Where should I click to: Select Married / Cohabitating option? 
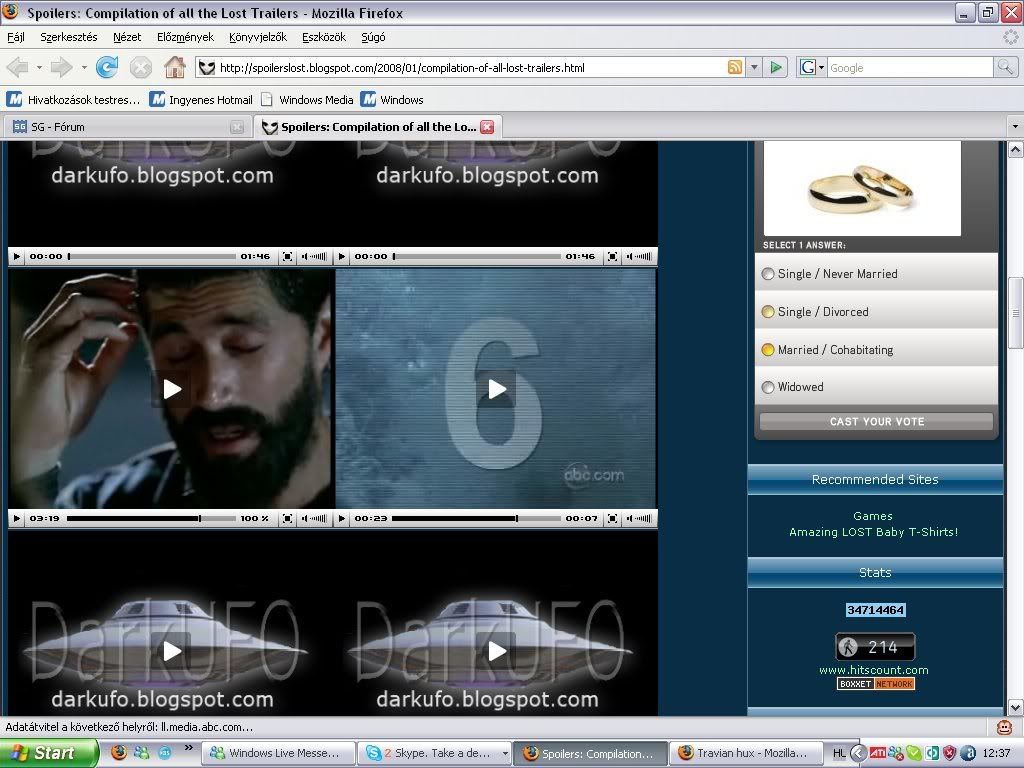pos(768,350)
